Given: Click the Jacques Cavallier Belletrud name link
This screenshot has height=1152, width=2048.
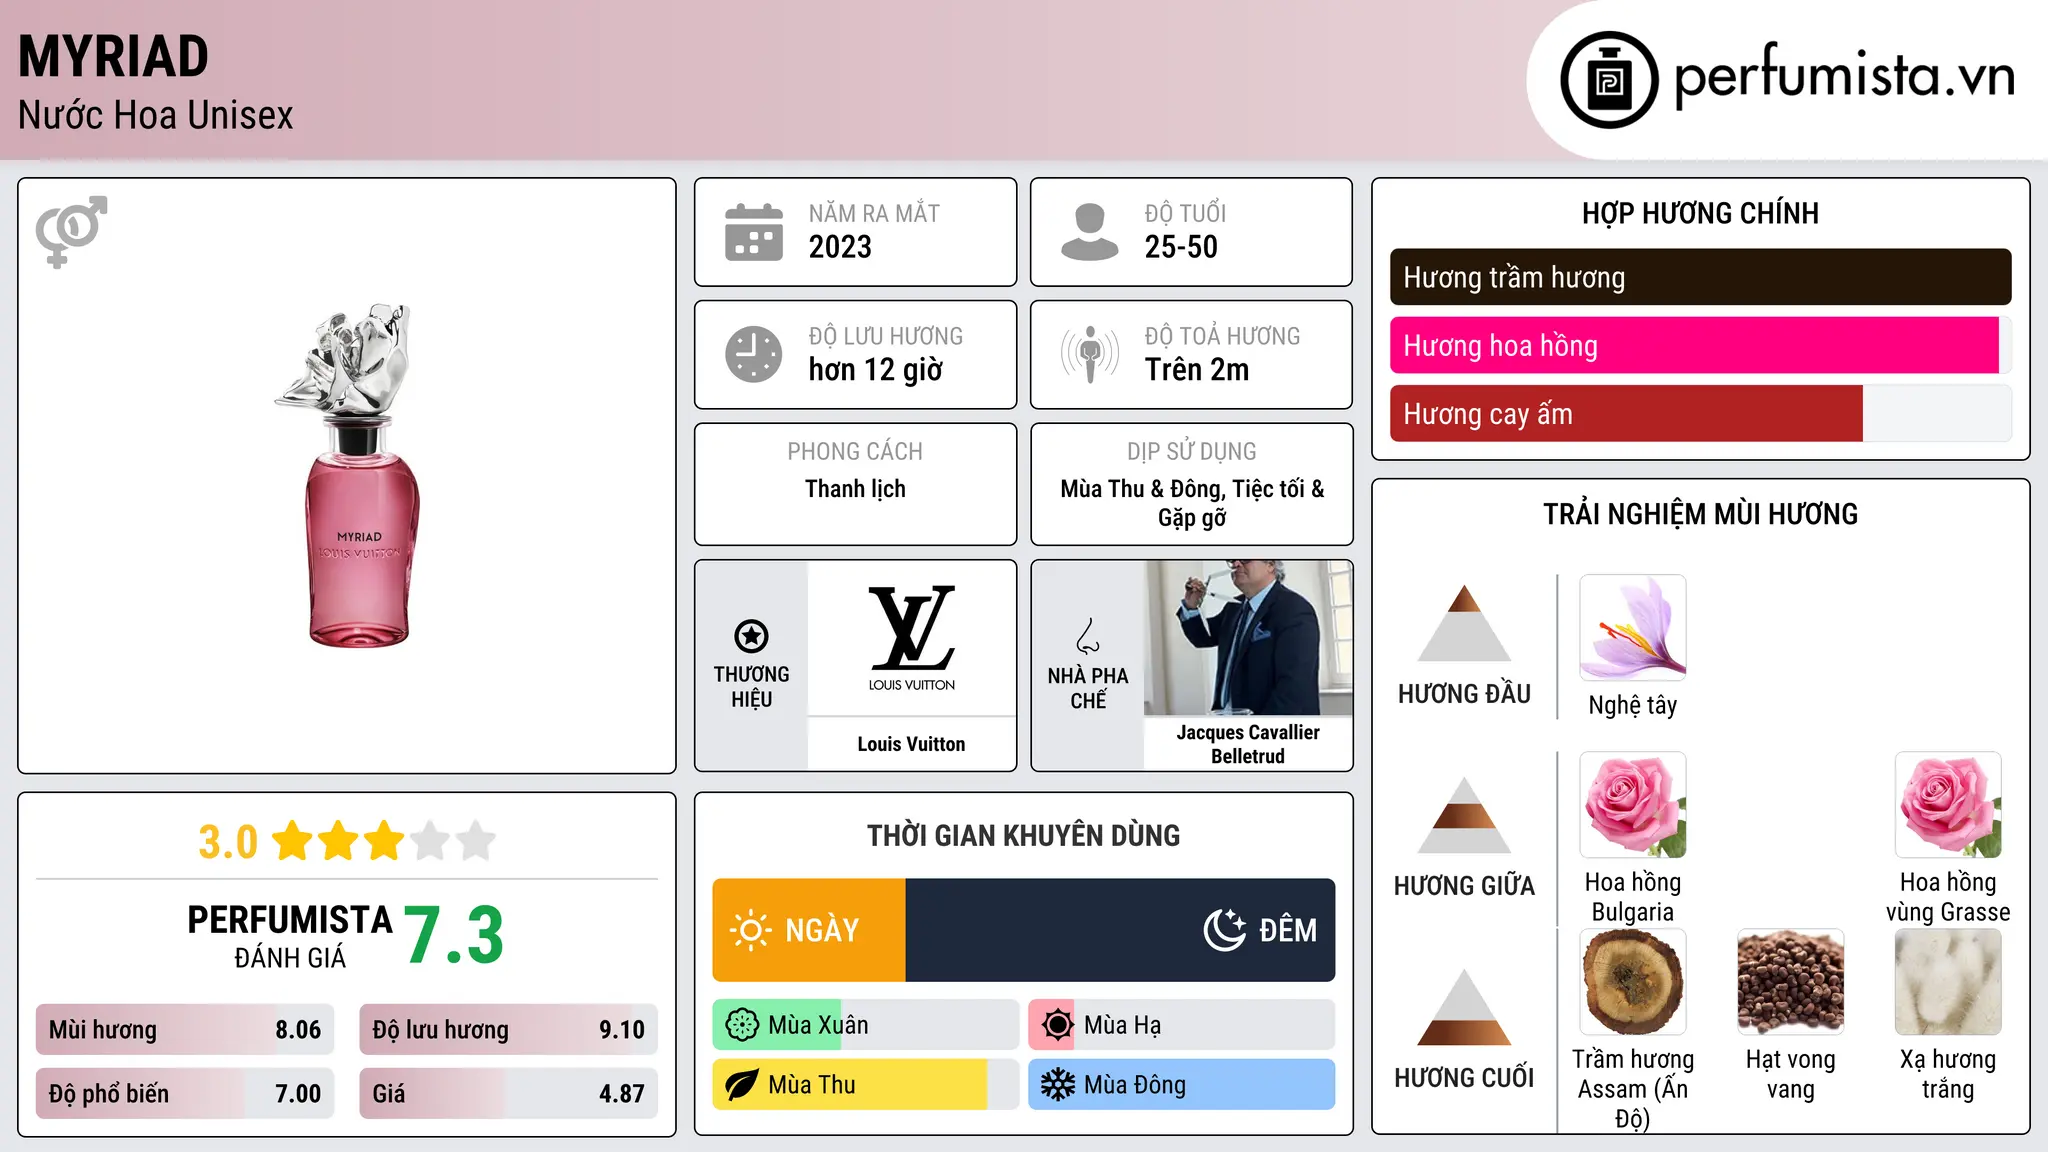Looking at the screenshot, I should [x=1248, y=744].
